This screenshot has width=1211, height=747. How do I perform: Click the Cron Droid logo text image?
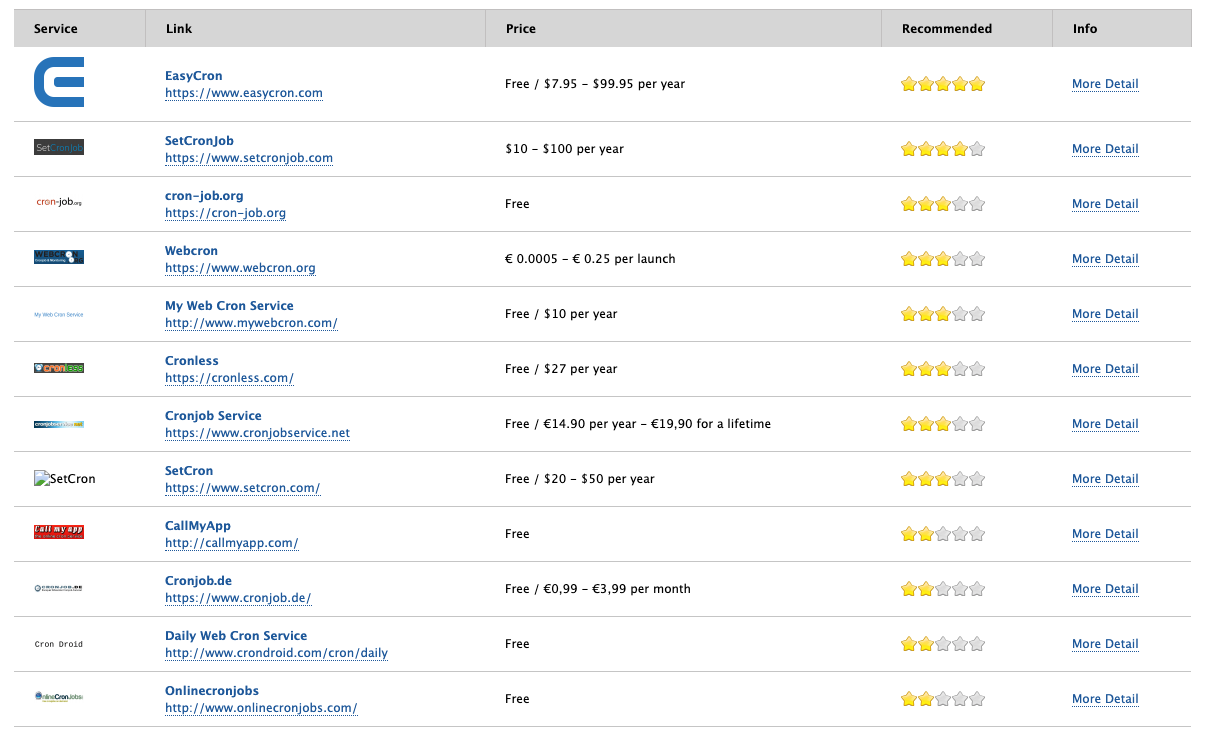click(59, 644)
